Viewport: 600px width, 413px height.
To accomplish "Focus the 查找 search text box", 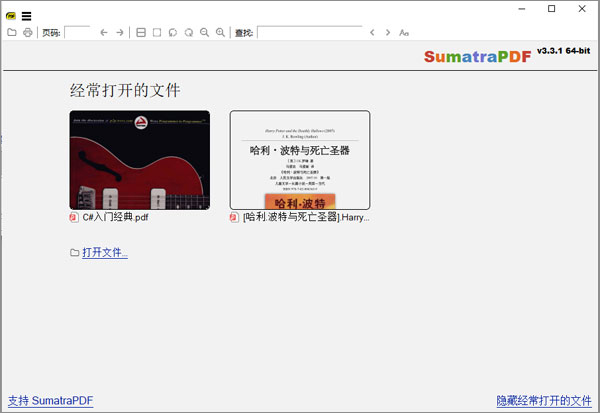I will [x=309, y=33].
